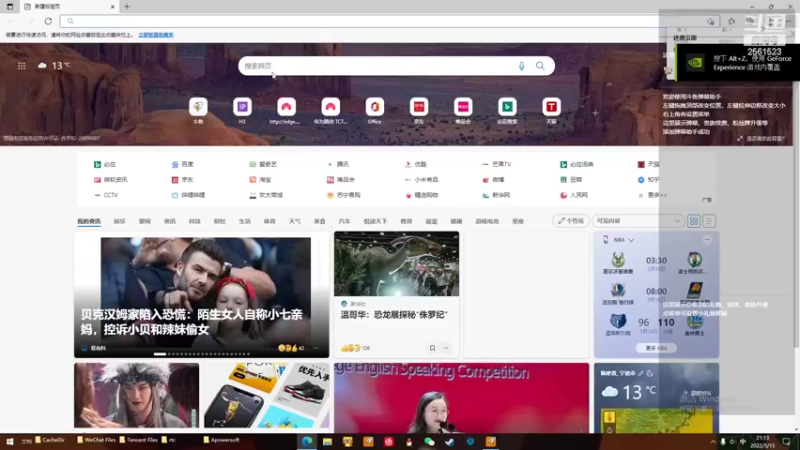Open the 温哥华 dinosaur exhibition article
The image size is (800, 450).
(396, 293)
